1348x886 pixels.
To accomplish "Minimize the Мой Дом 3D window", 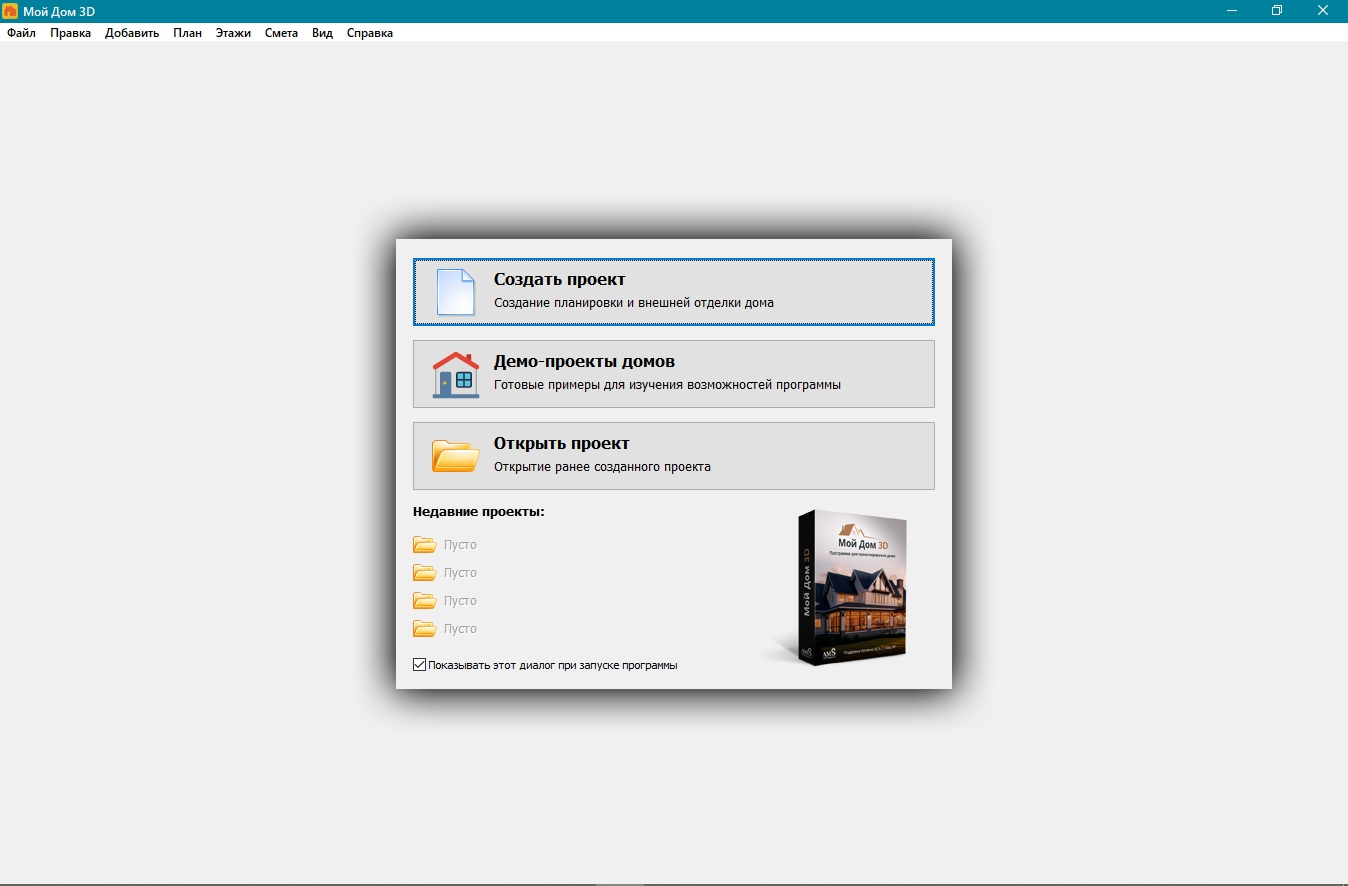I will tap(1231, 10).
